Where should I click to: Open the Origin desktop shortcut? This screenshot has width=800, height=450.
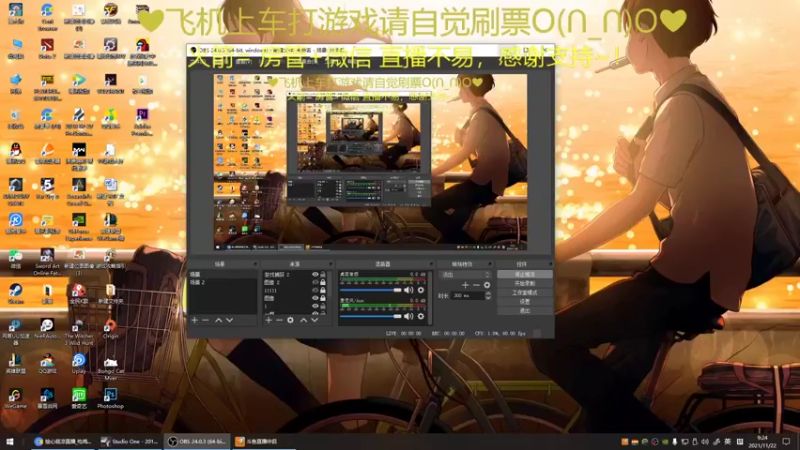pyautogui.click(x=110, y=329)
